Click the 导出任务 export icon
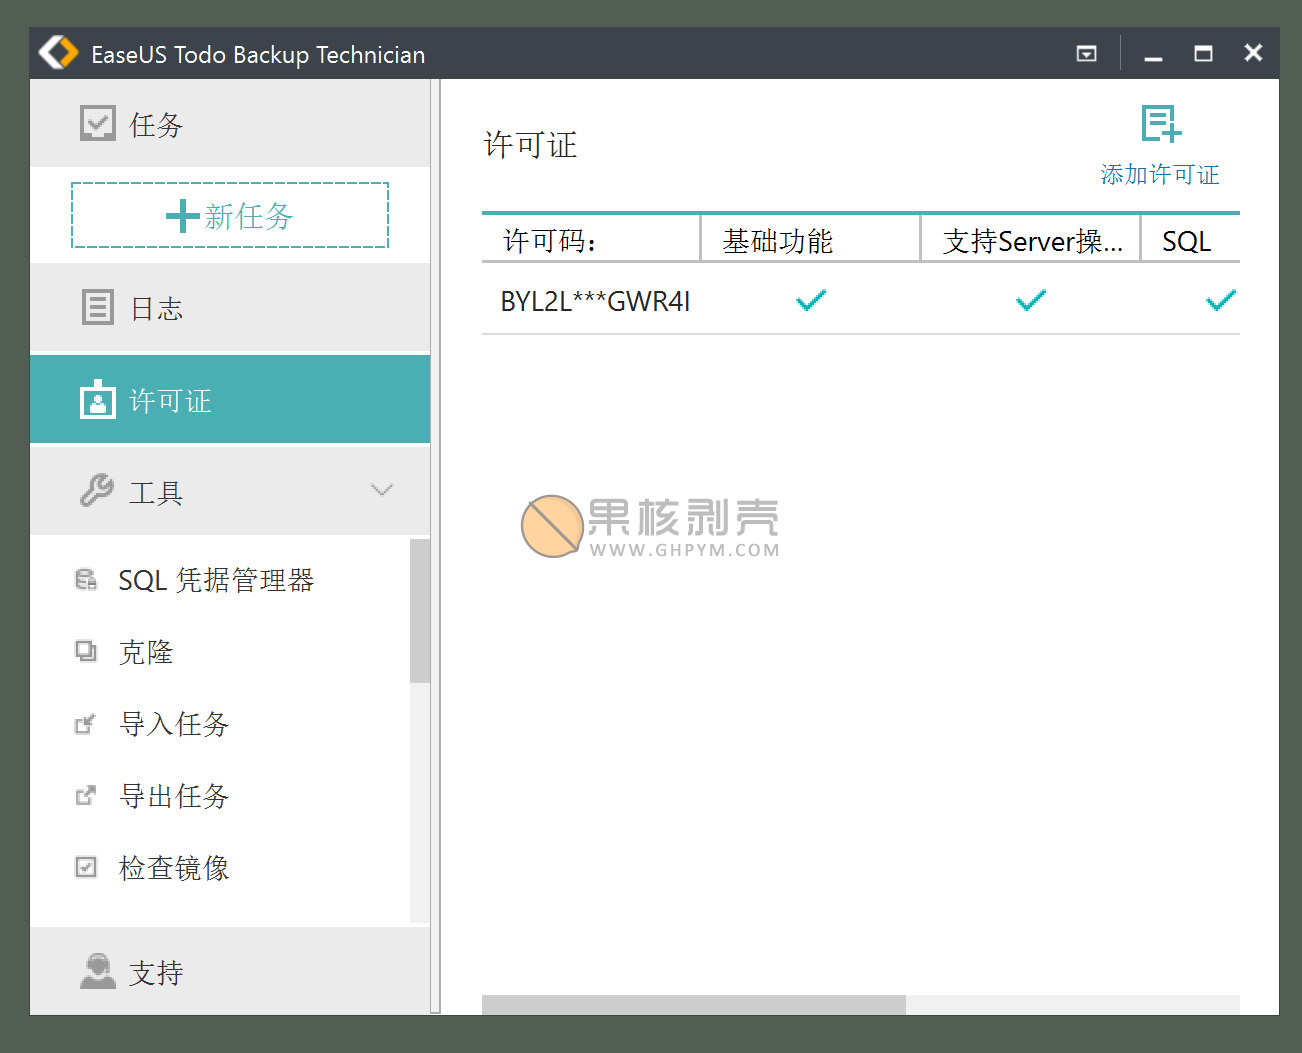Viewport: 1302px width, 1053px height. (x=87, y=795)
